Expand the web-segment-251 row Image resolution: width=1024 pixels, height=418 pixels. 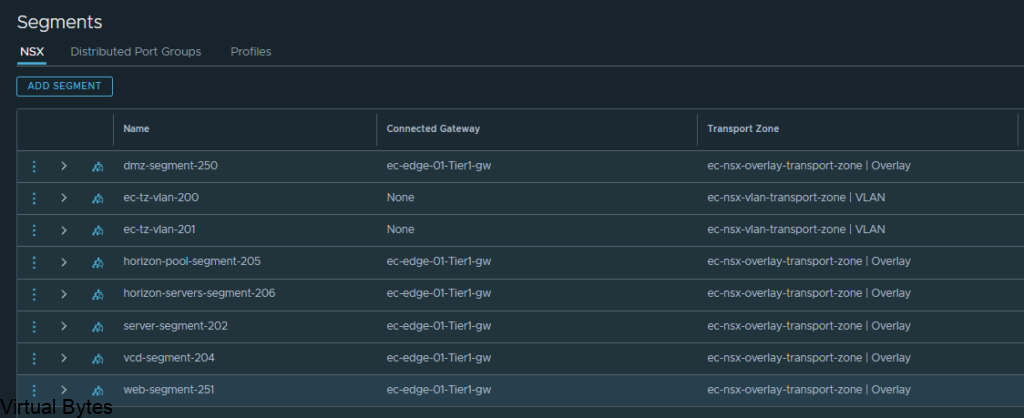[64, 390]
